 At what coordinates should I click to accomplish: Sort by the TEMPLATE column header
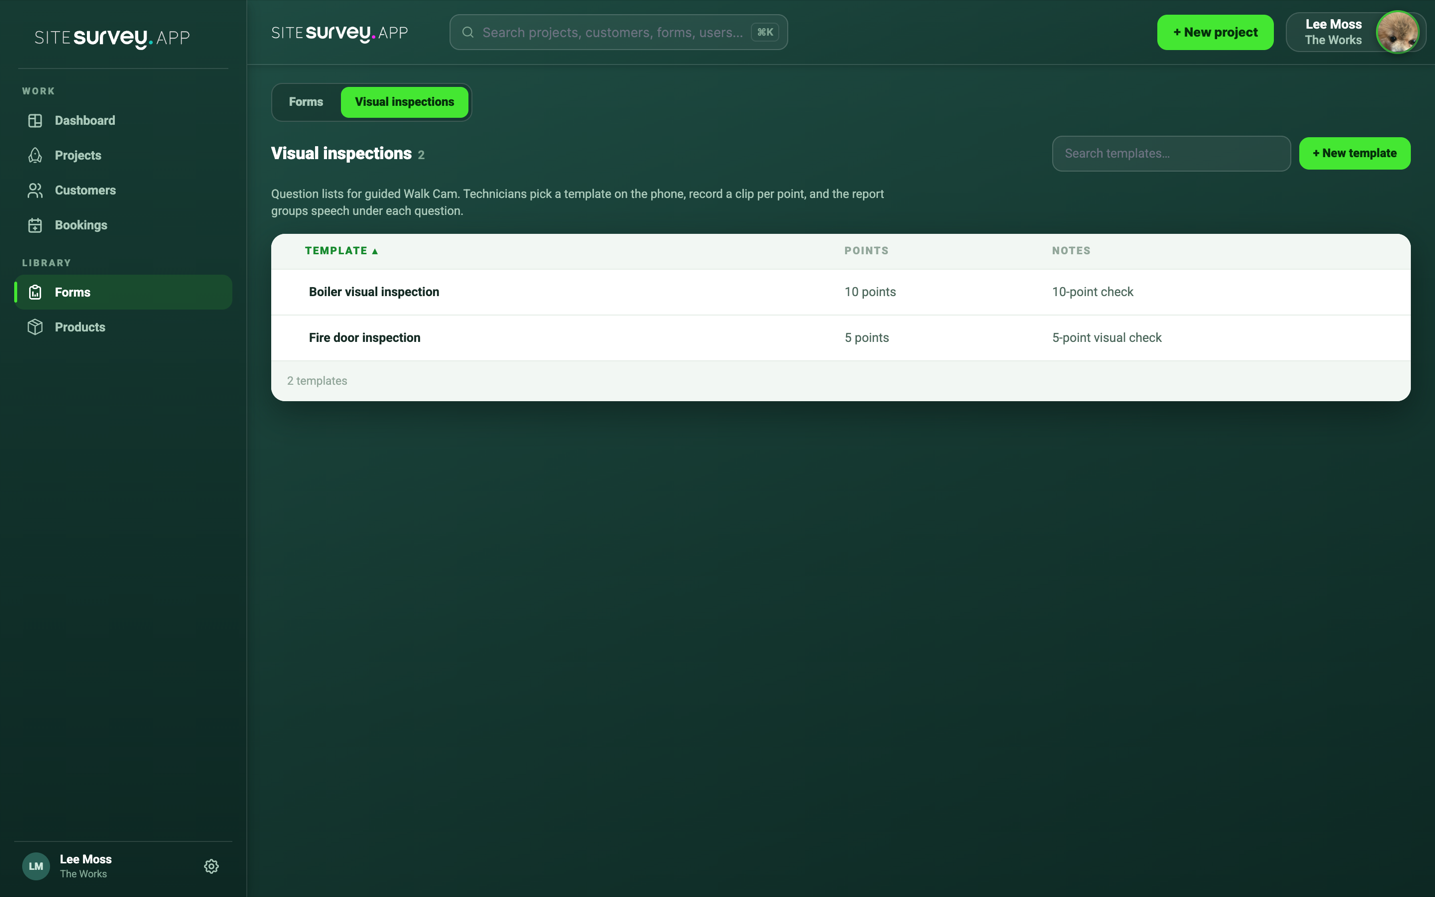coord(342,251)
